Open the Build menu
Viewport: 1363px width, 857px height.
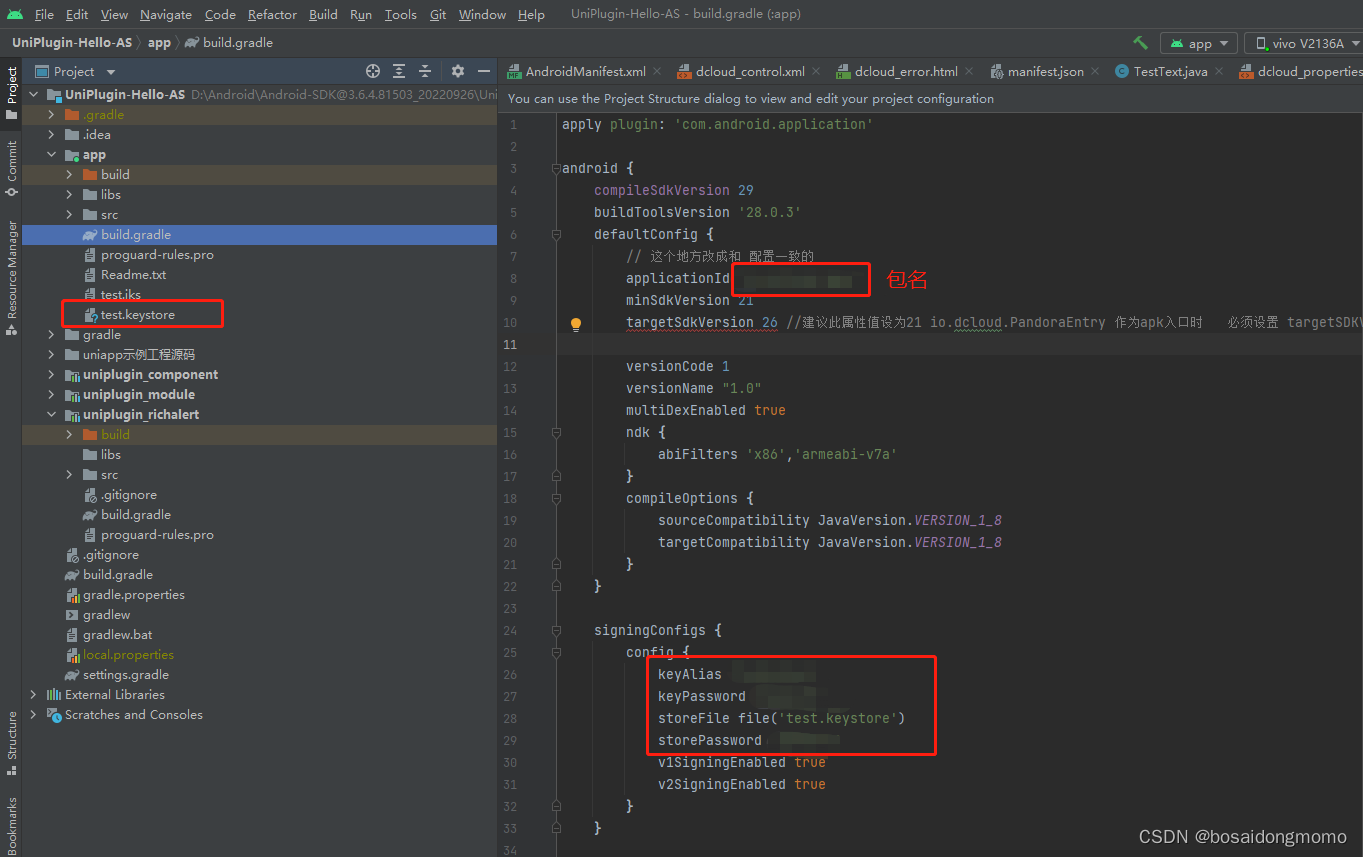pyautogui.click(x=323, y=14)
